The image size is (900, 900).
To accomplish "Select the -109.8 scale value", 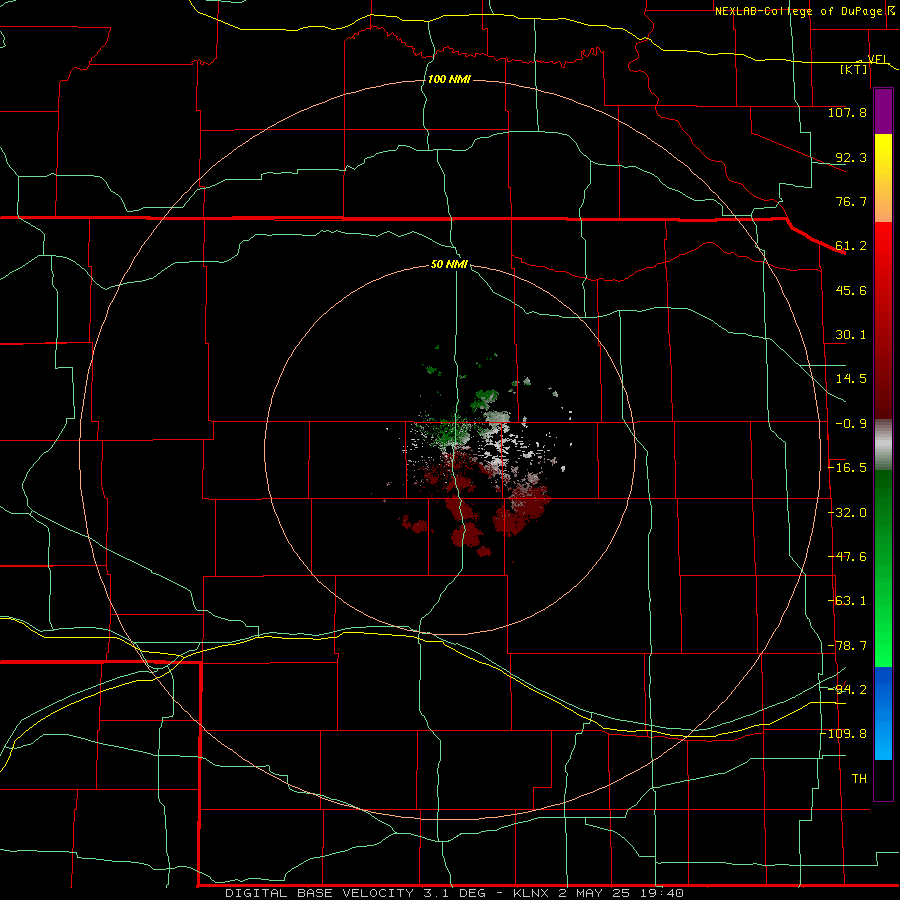I will 845,734.
